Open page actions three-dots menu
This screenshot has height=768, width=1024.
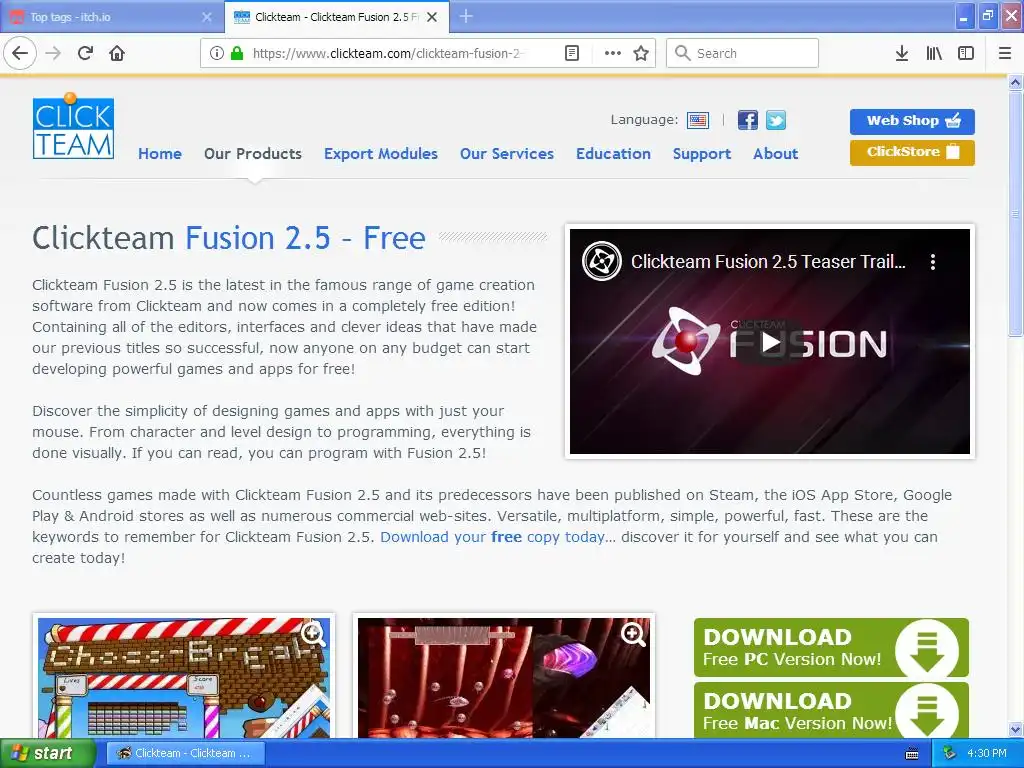(613, 53)
